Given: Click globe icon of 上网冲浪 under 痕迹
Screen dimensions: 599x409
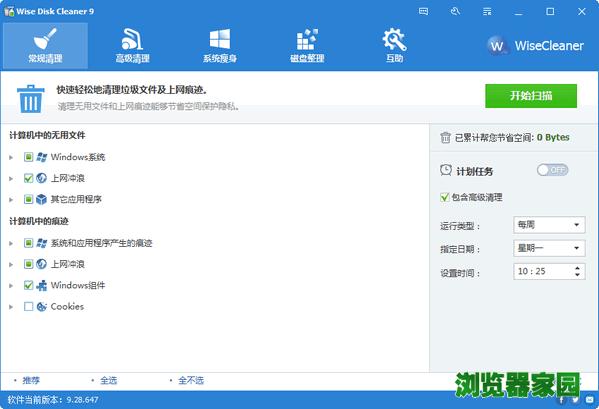Looking at the screenshot, I should (41, 264).
